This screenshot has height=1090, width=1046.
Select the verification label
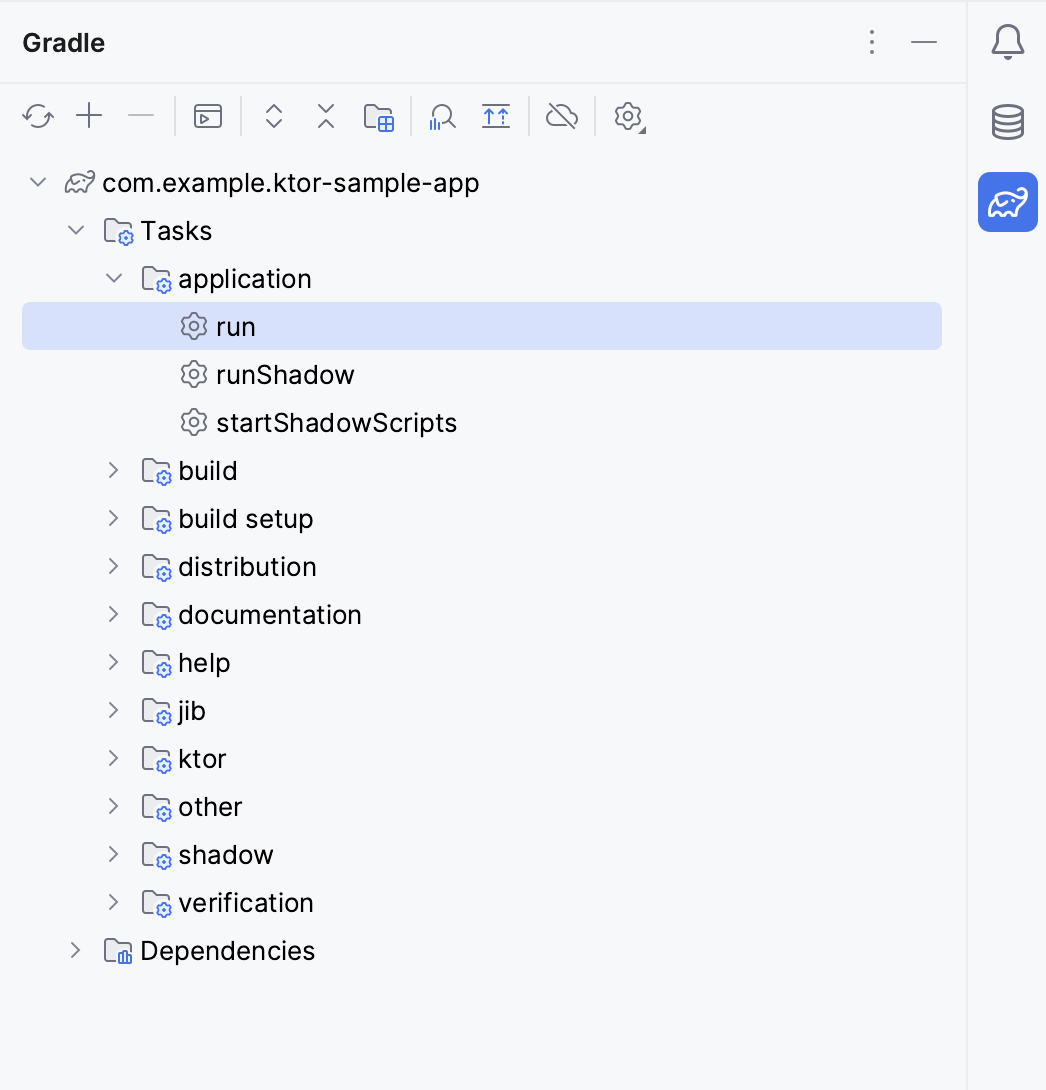click(246, 902)
